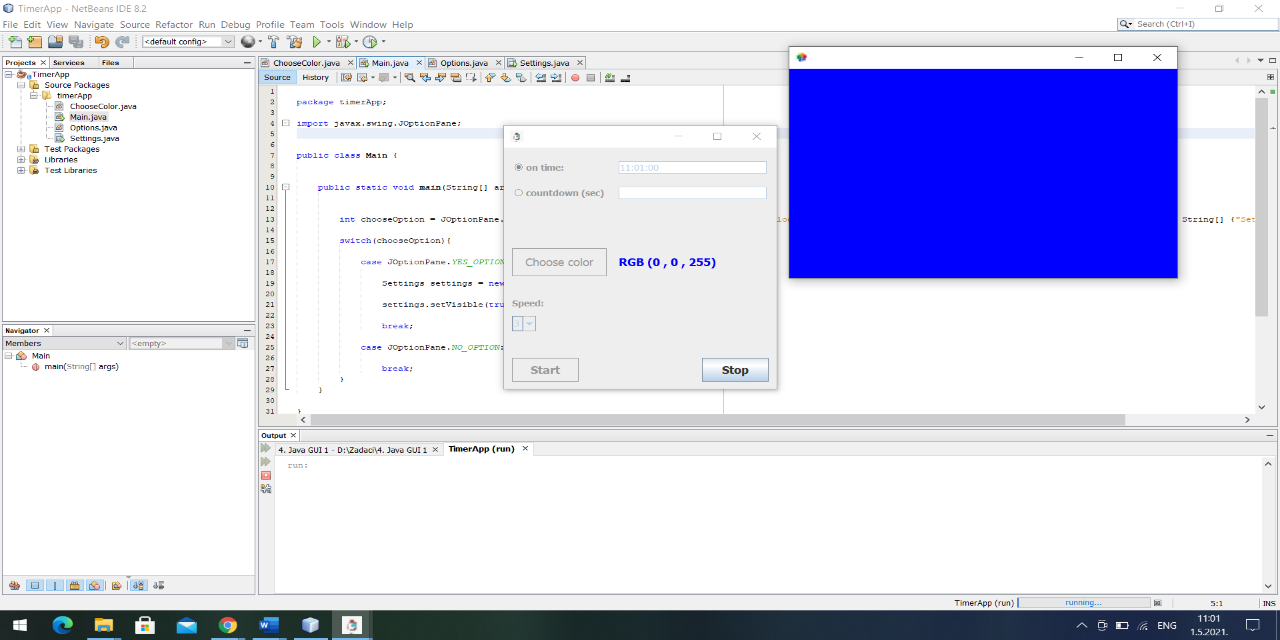Start macro recording in the editor toolbar
1280x640 pixels.
pyautogui.click(x=575, y=77)
